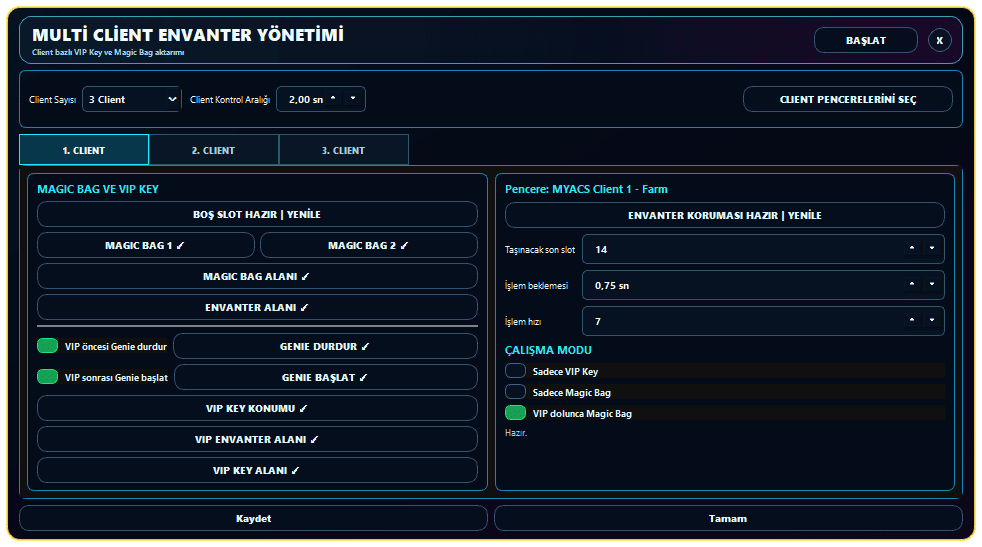Close the window with the X button
The width and height of the screenshot is (982, 547).
coord(939,40)
